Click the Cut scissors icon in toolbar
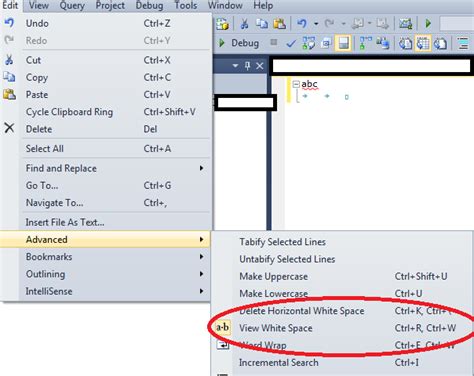This screenshot has height=376, width=474. point(244,24)
